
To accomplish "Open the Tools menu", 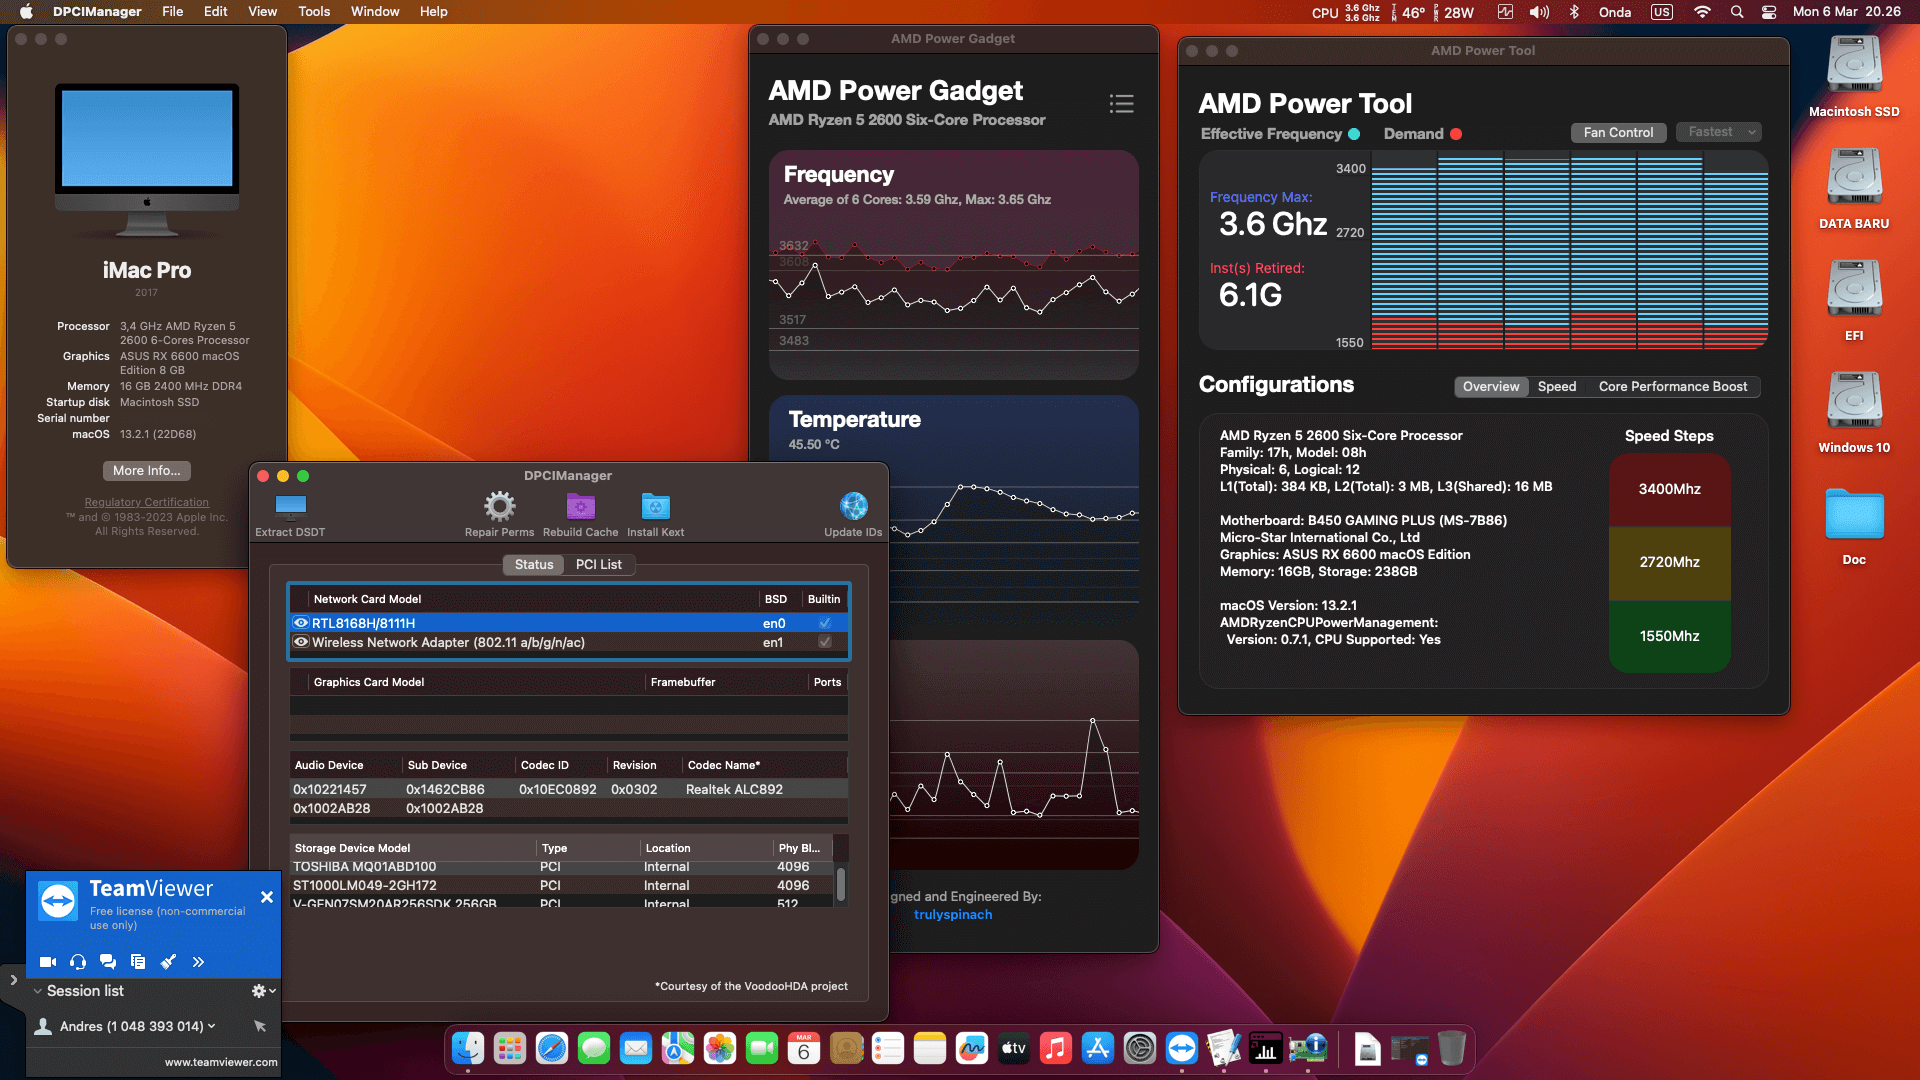I will 314,12.
